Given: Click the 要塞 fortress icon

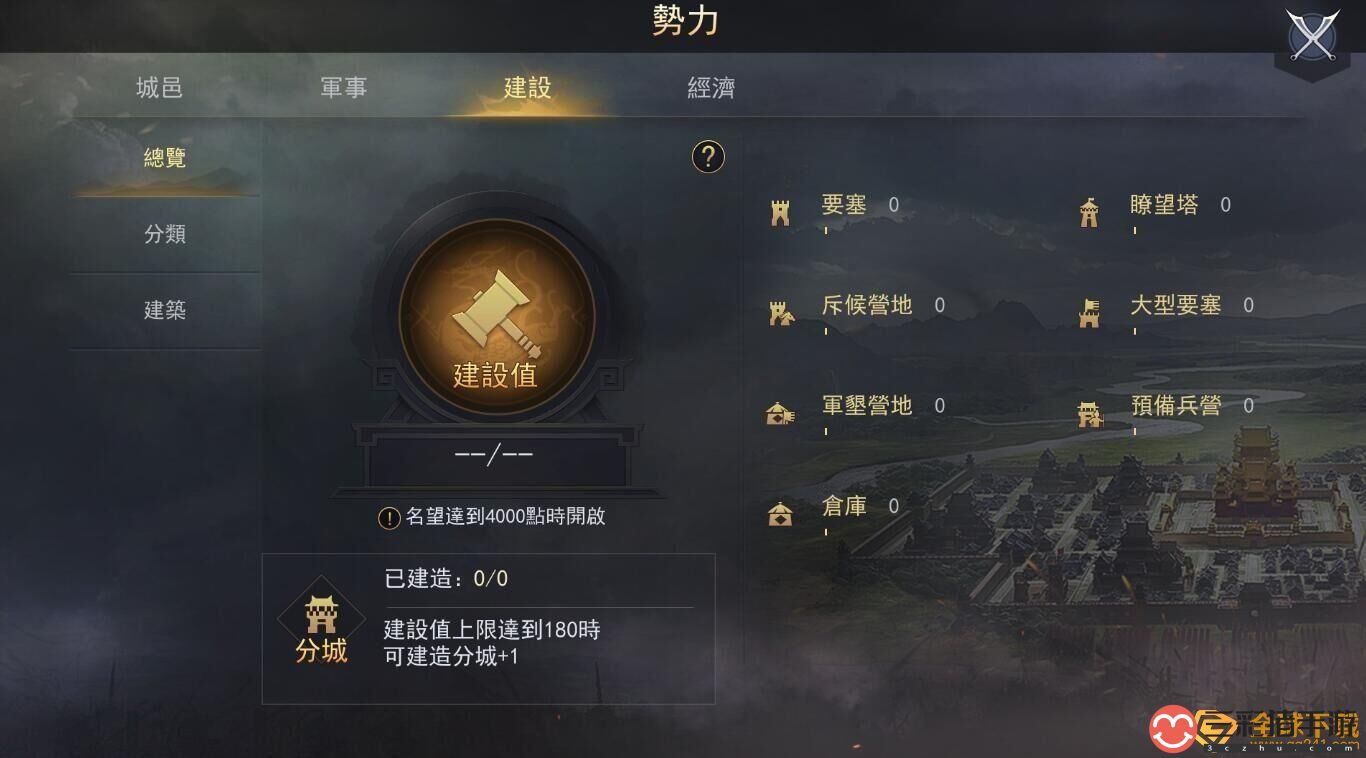Looking at the screenshot, I should (x=781, y=212).
